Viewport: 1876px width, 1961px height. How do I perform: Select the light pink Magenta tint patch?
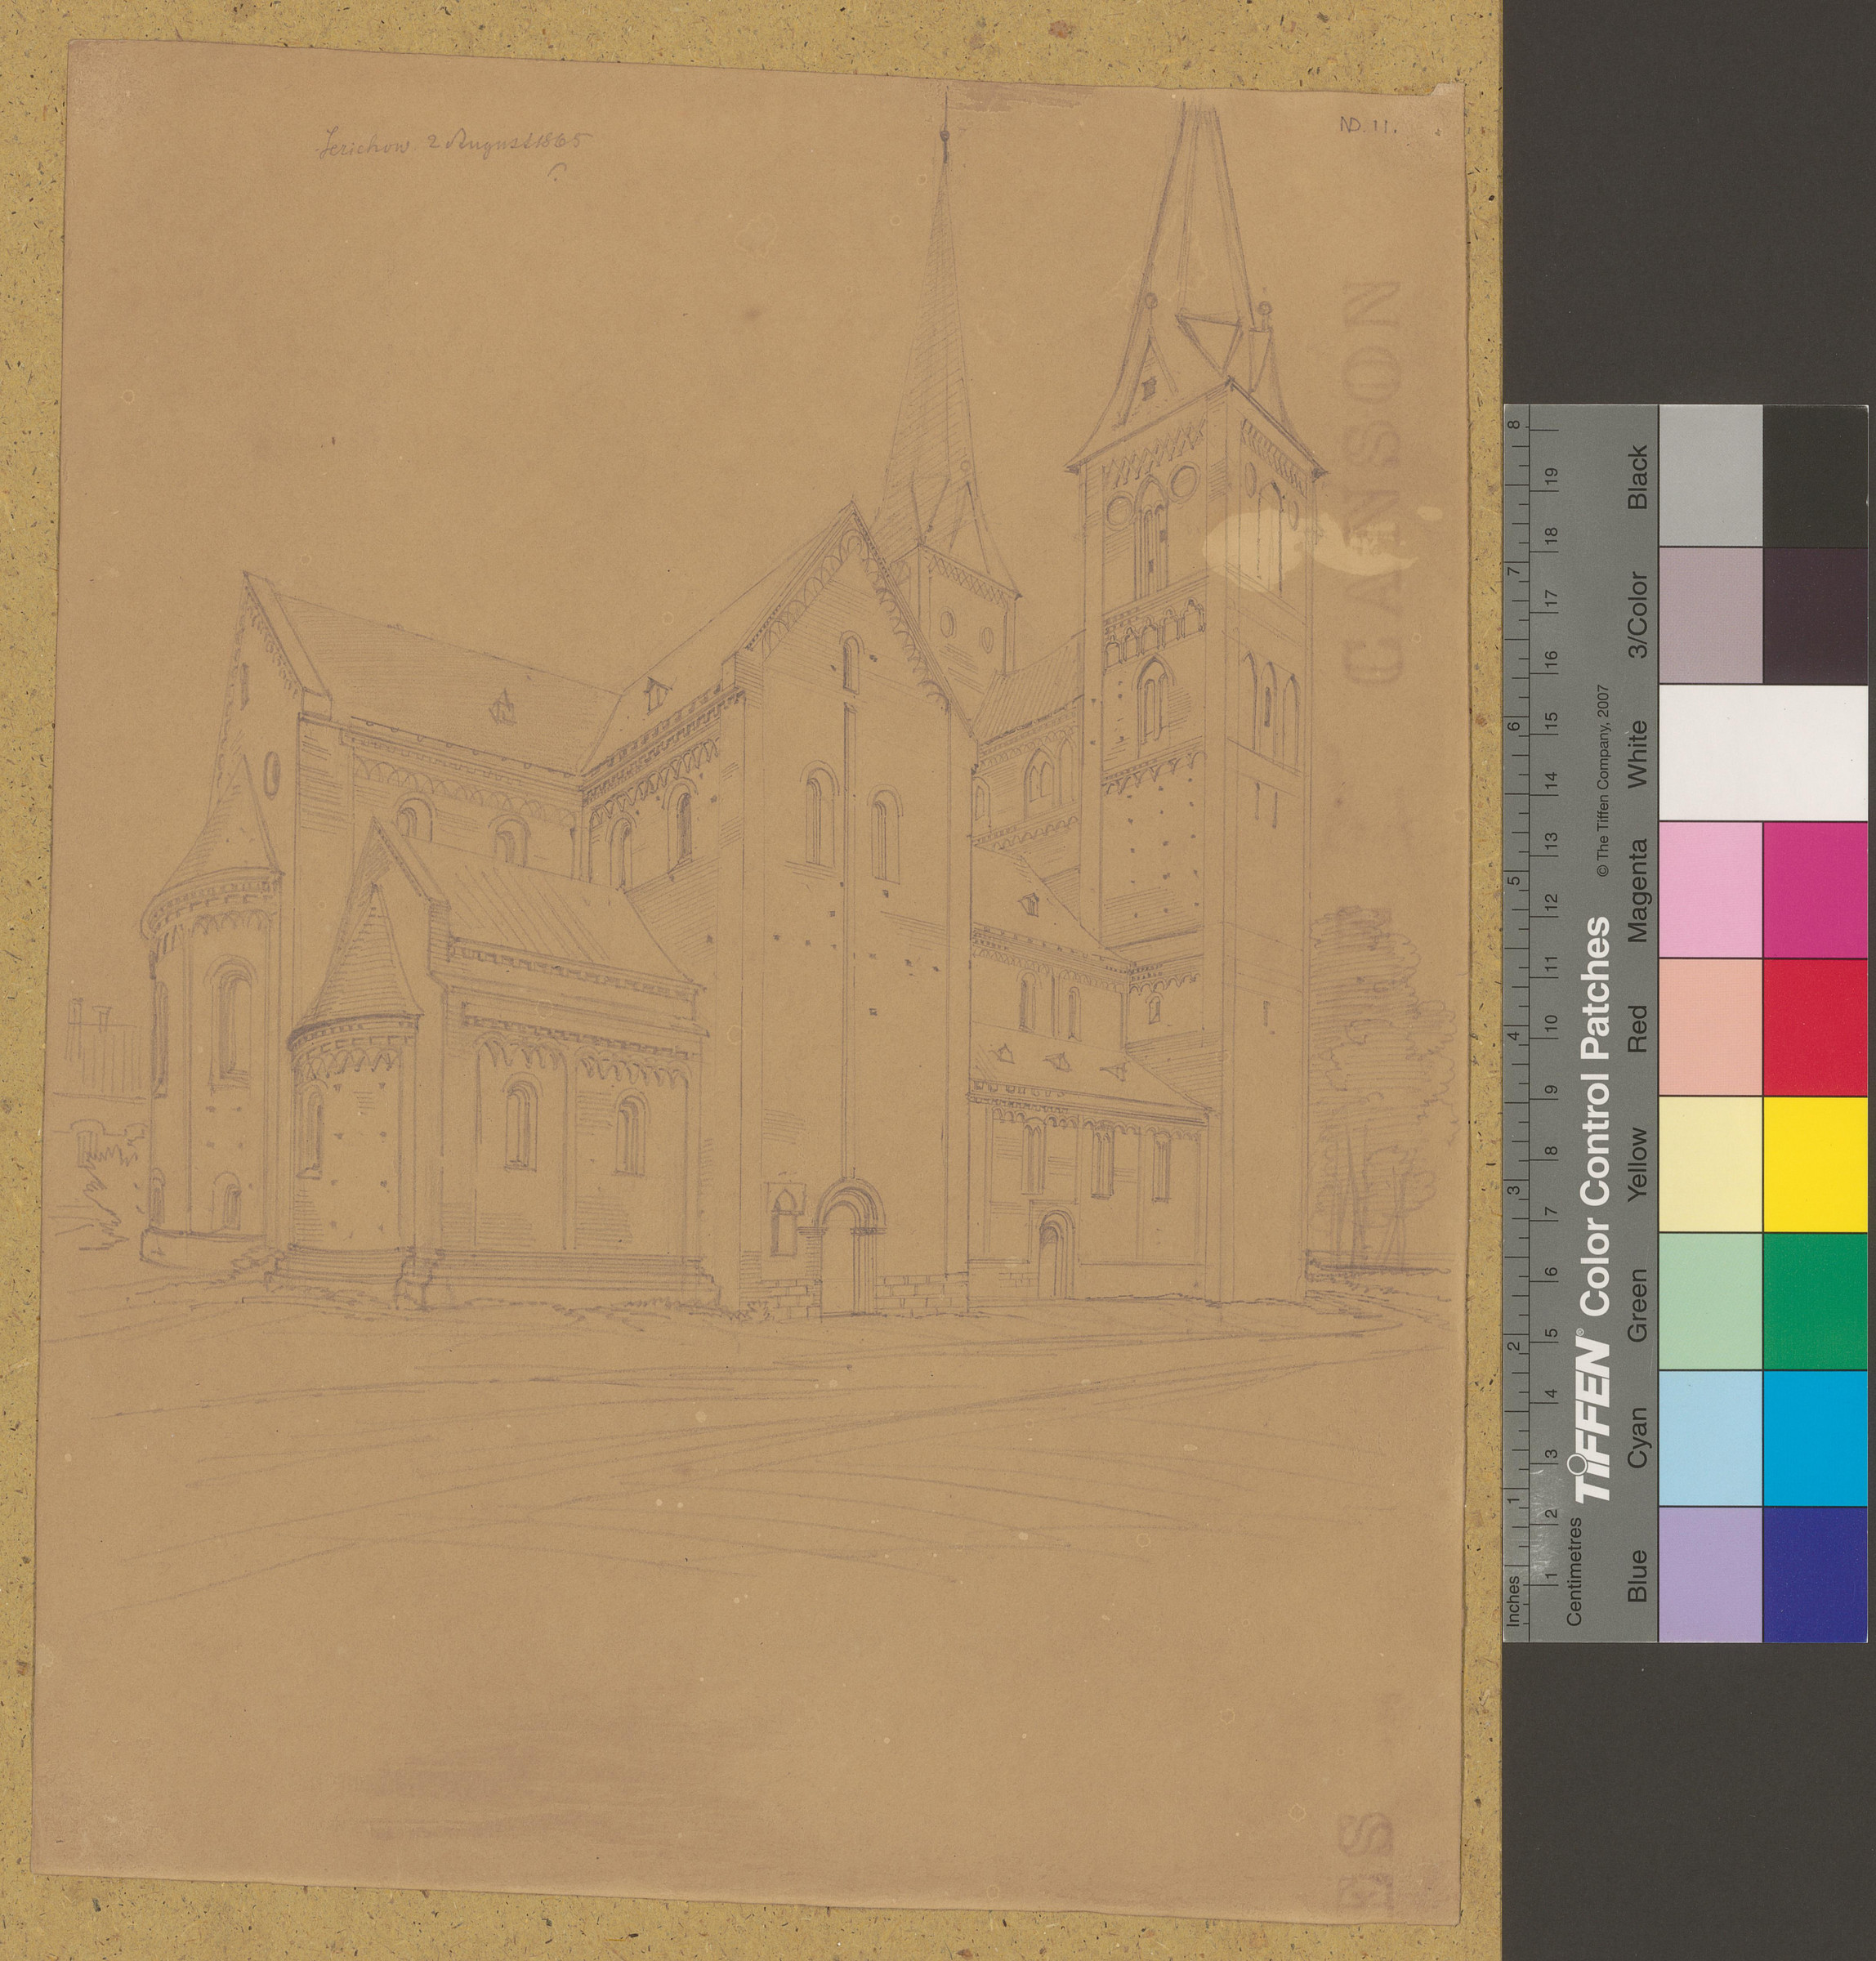click(x=1710, y=890)
